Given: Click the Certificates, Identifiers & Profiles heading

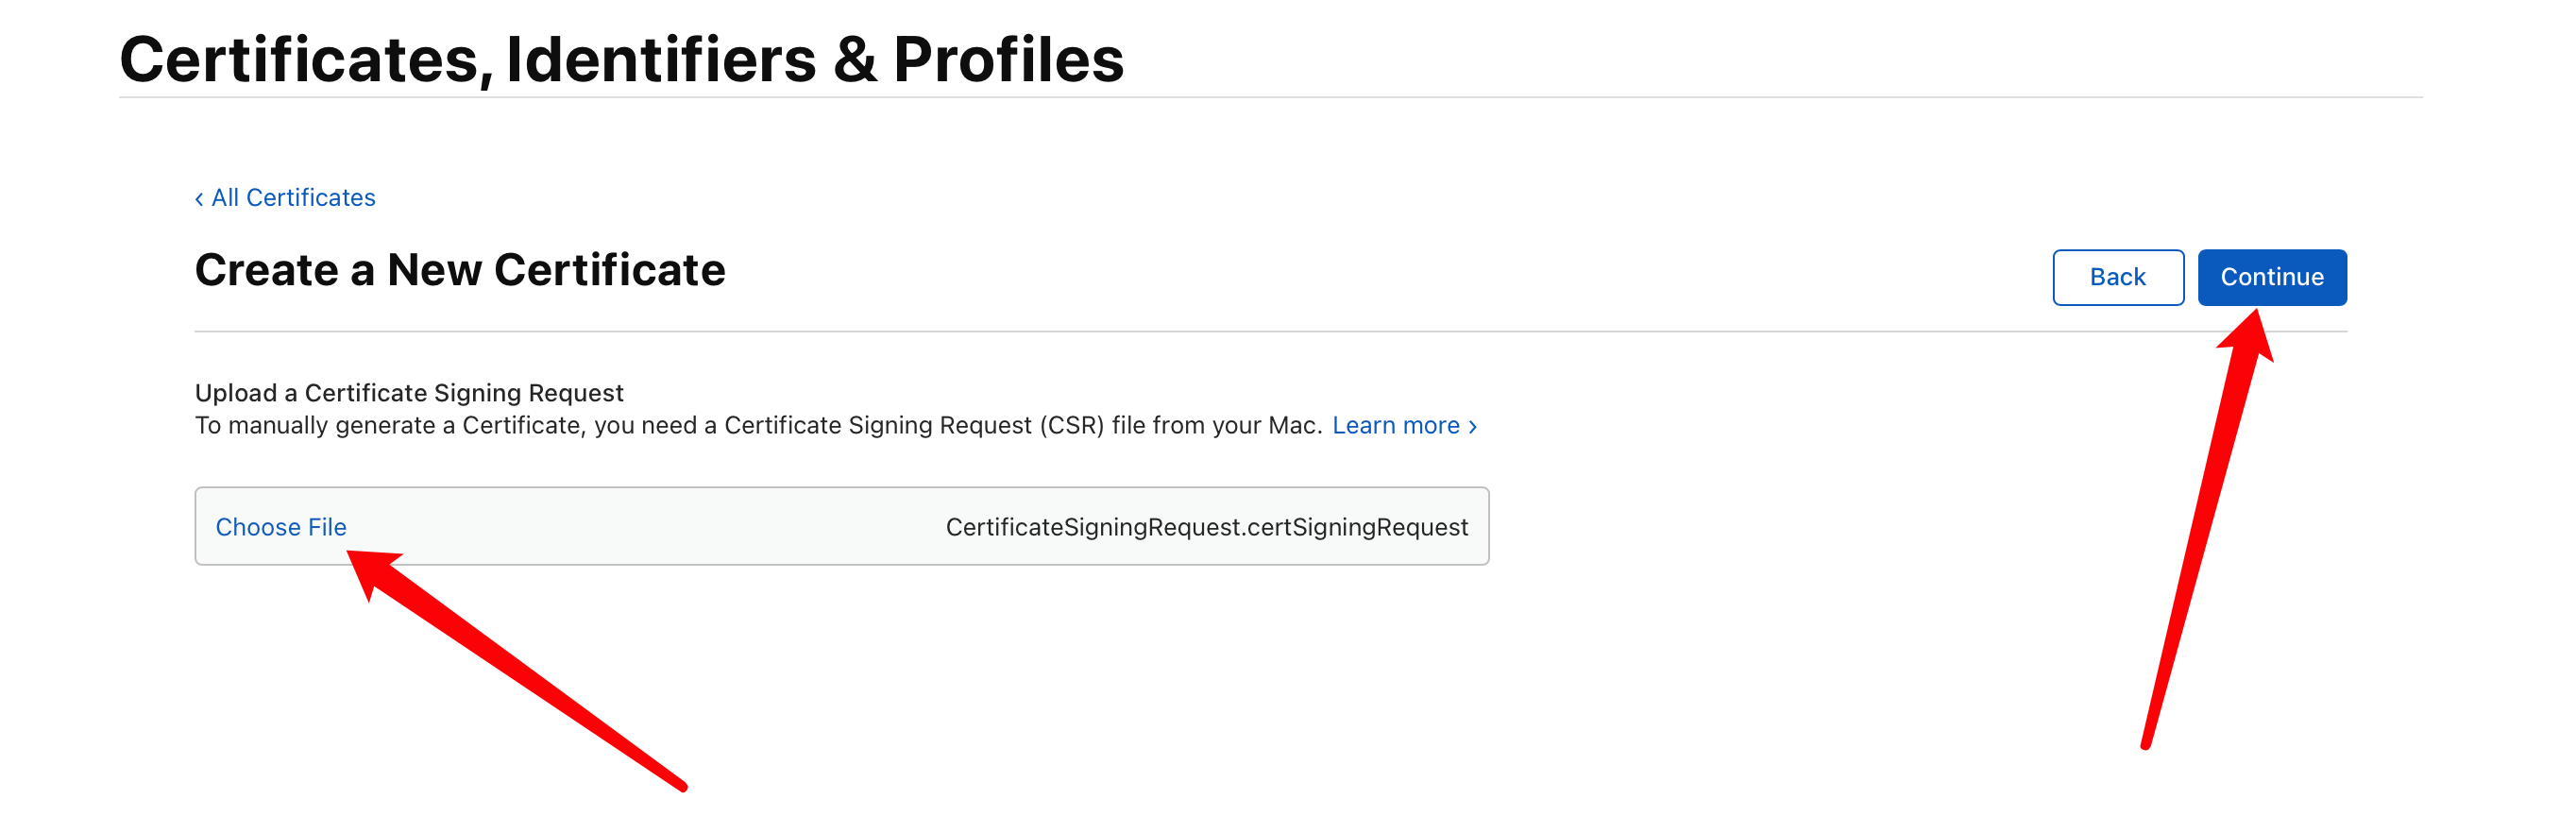Looking at the screenshot, I should pos(621,59).
